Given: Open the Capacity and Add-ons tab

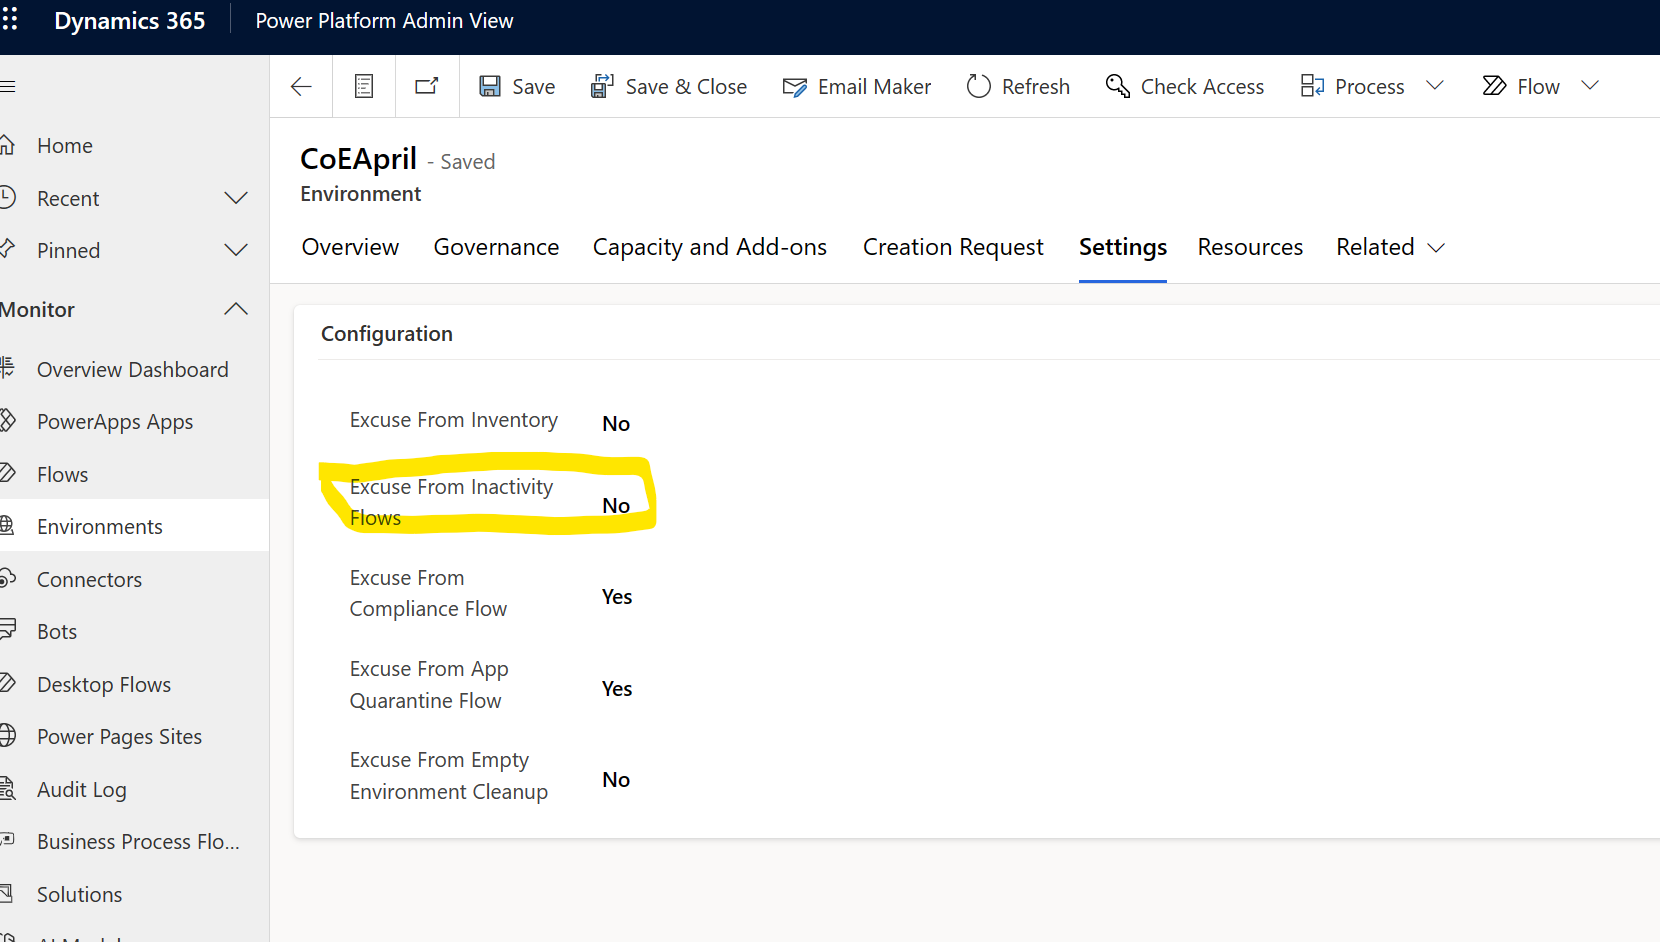Looking at the screenshot, I should coord(709,247).
